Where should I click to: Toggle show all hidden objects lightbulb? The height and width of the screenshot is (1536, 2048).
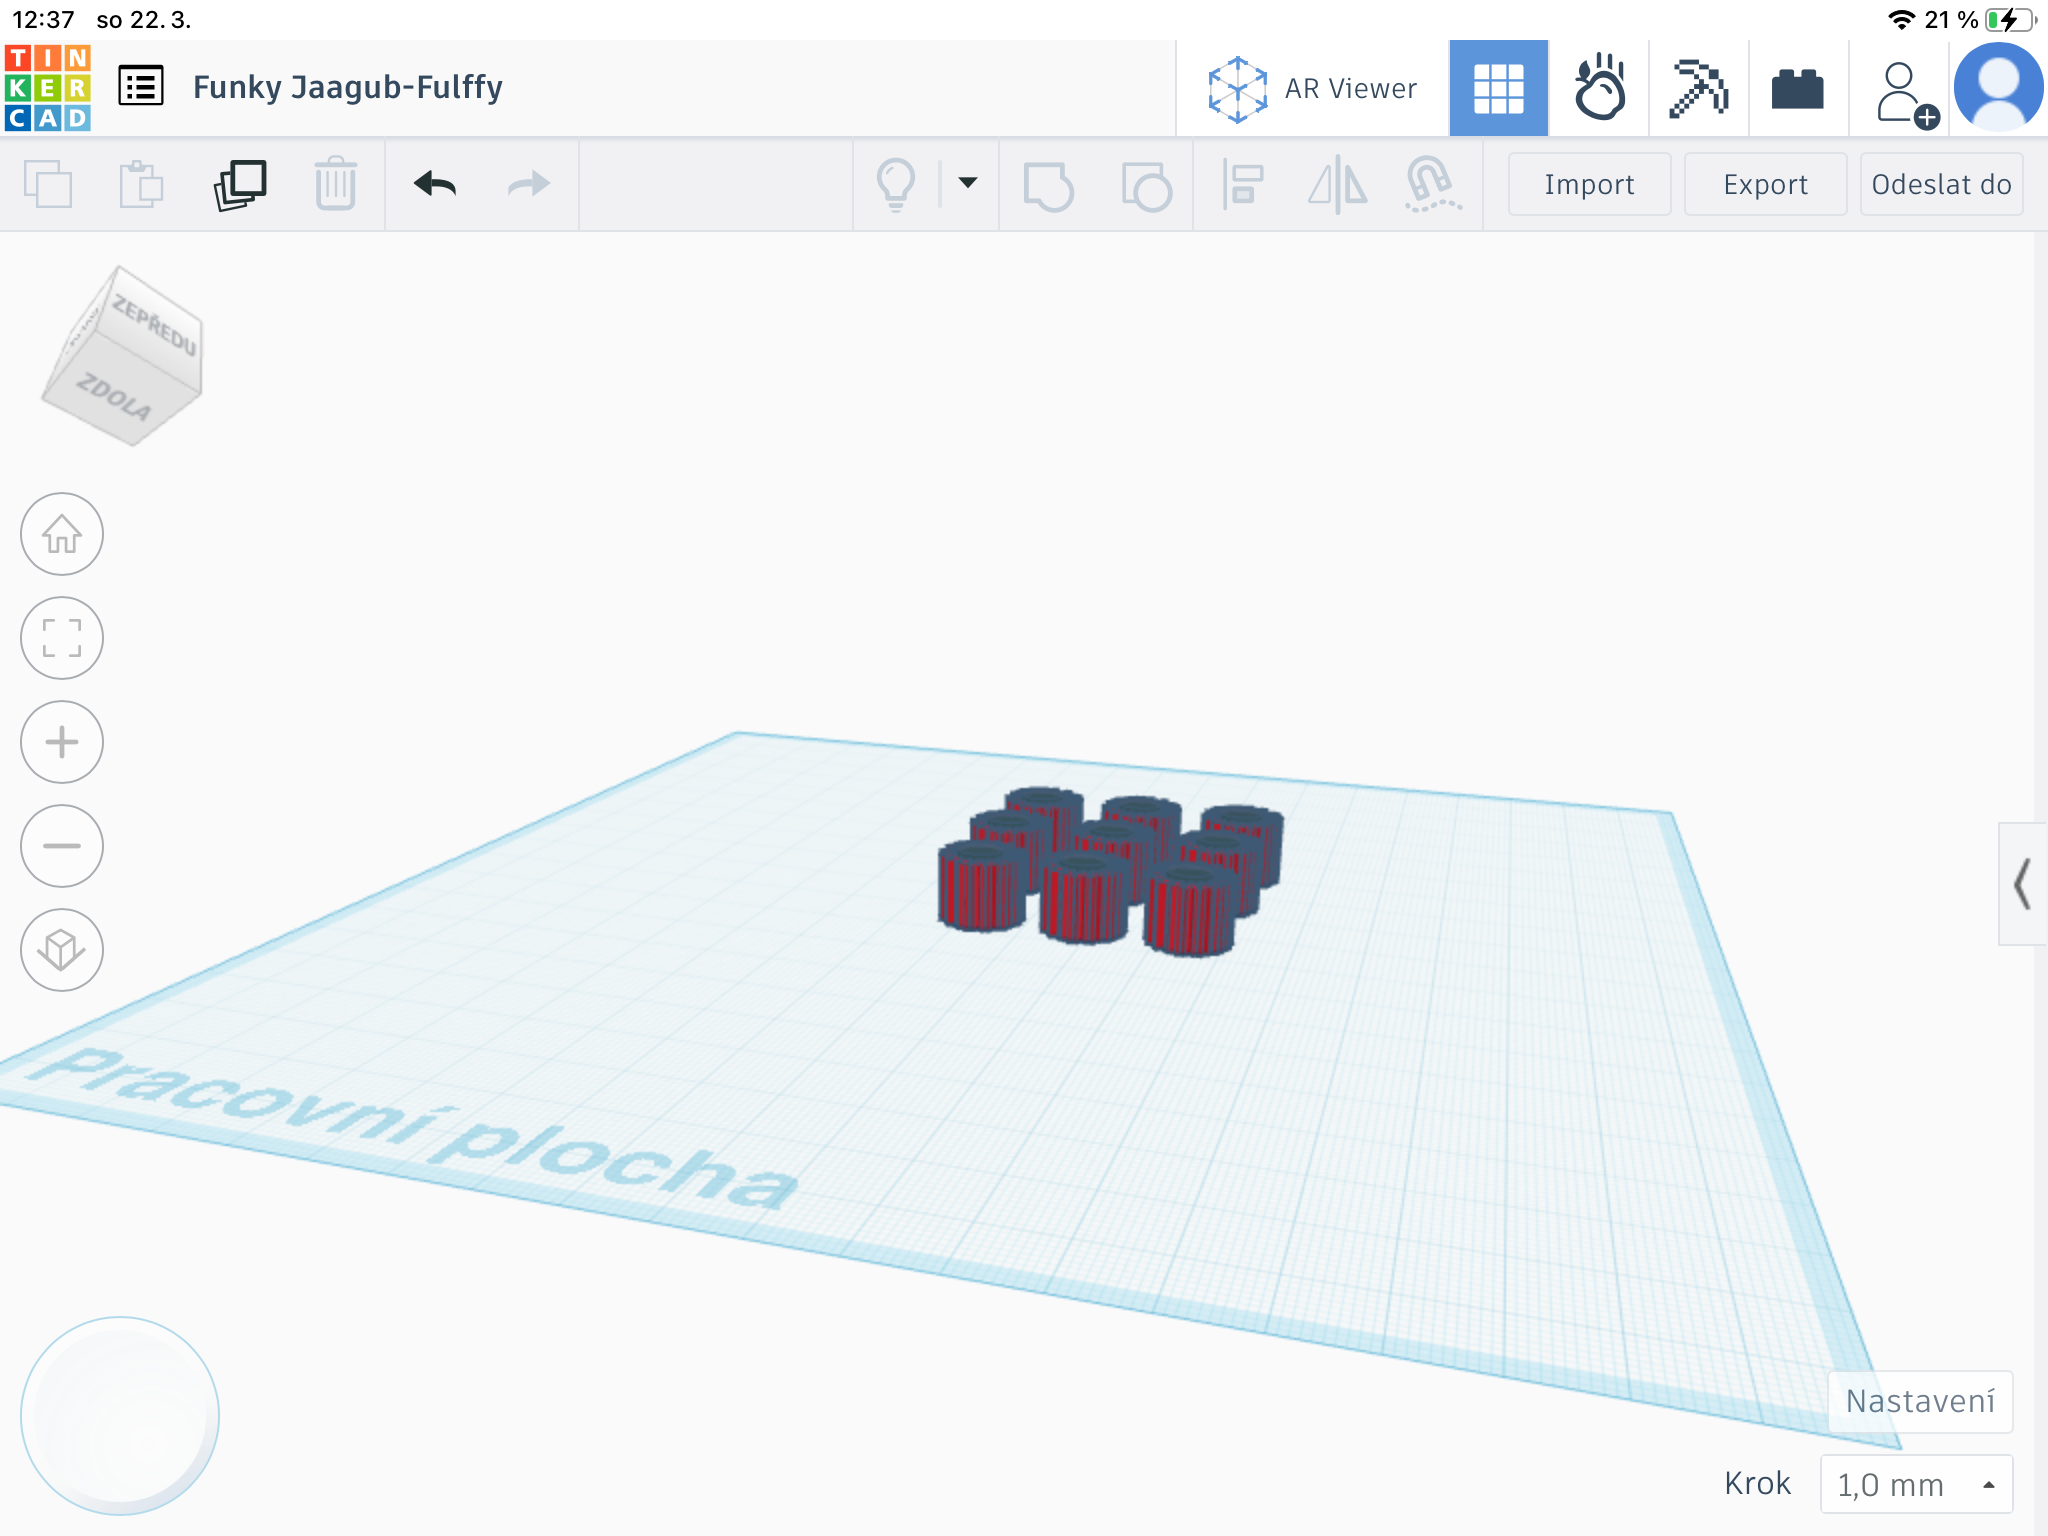[x=896, y=184]
